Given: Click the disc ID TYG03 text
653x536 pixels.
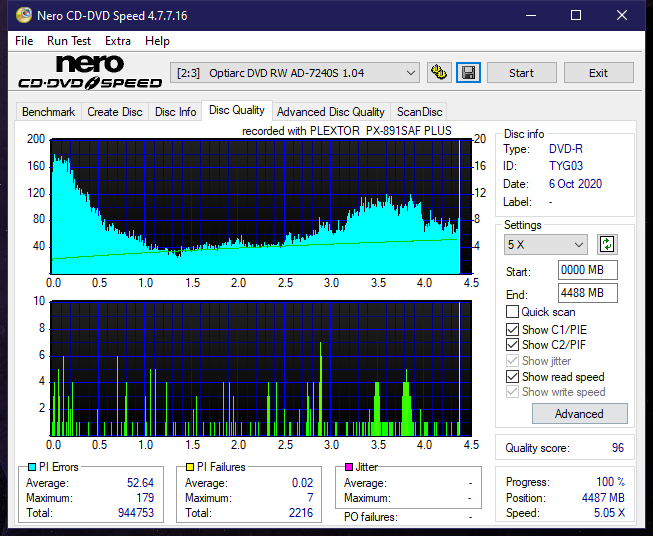Looking at the screenshot, I should (x=566, y=166).
